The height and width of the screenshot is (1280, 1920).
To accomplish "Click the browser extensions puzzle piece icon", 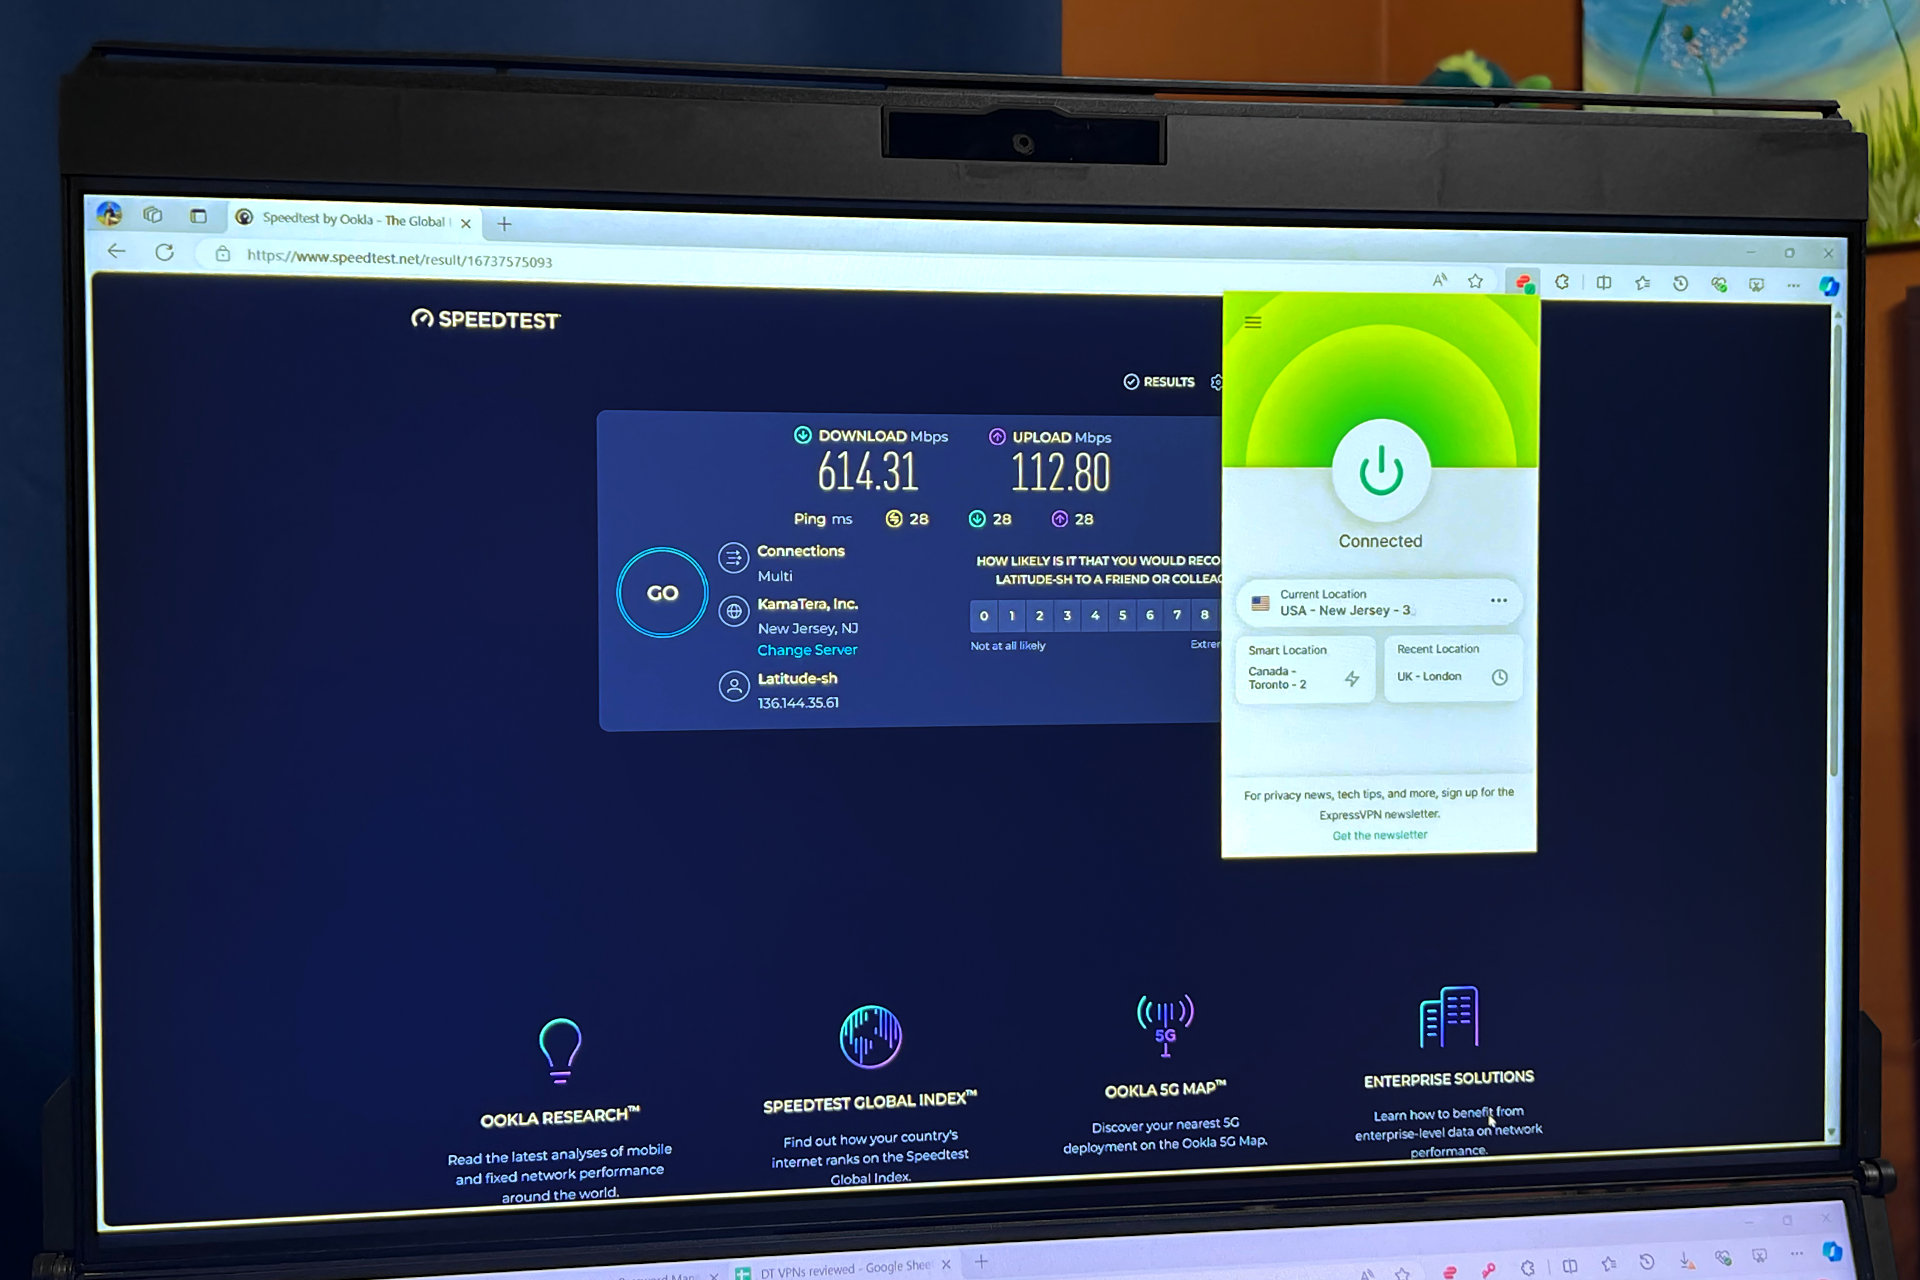I will pyautogui.click(x=1561, y=284).
